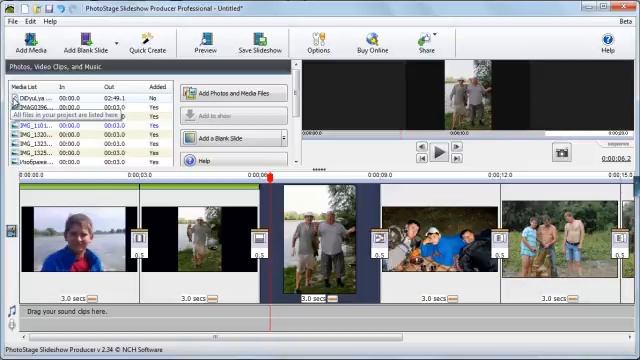Viewport: 640px width, 360px height.
Task: Select the second slide thumbnail of the two men
Action: coord(200,239)
